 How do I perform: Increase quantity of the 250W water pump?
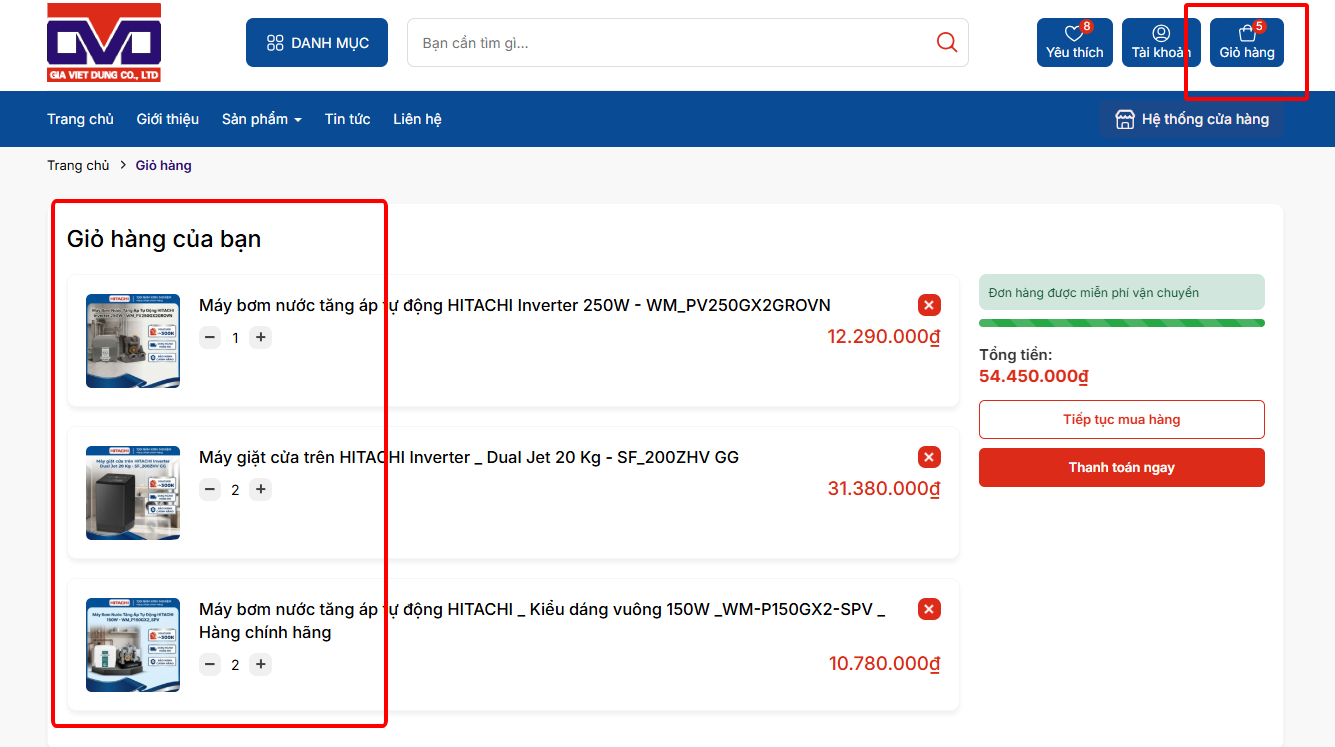pyautogui.click(x=260, y=337)
